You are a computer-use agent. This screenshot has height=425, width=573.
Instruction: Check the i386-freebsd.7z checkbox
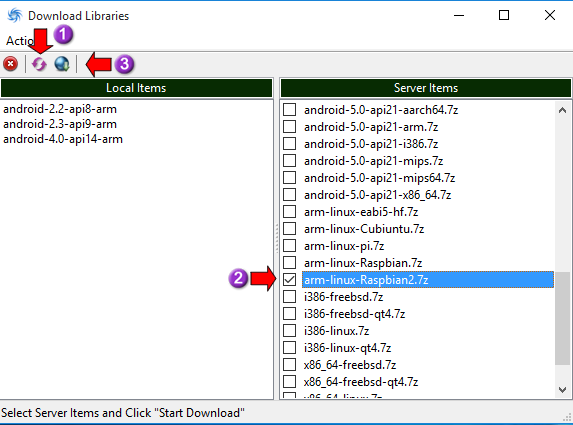click(289, 297)
